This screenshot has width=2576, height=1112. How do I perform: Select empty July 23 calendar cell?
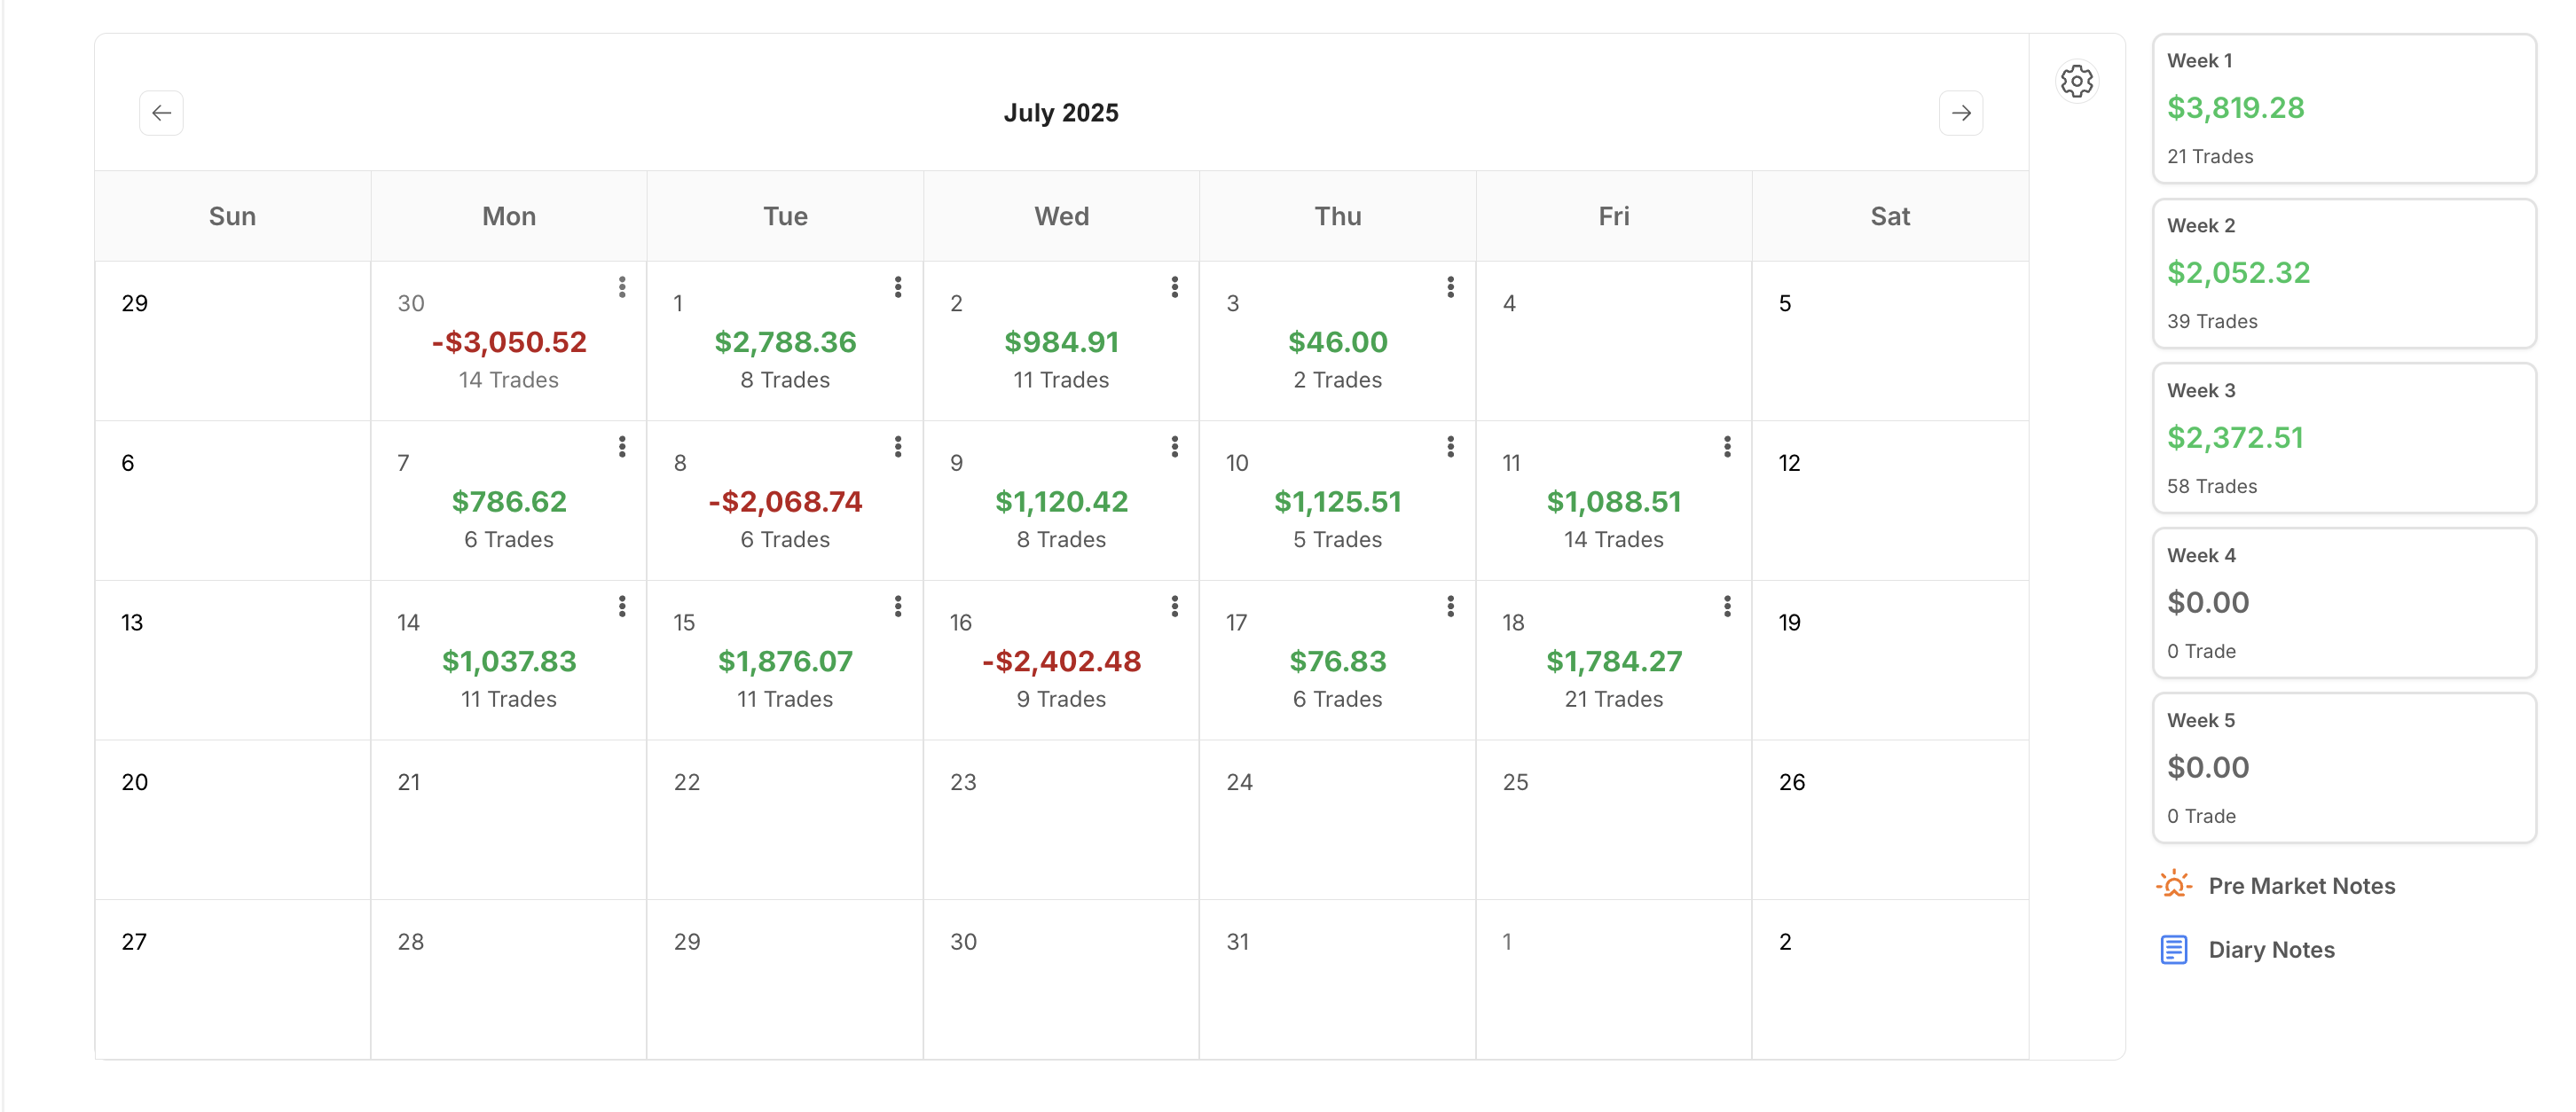tap(1061, 820)
